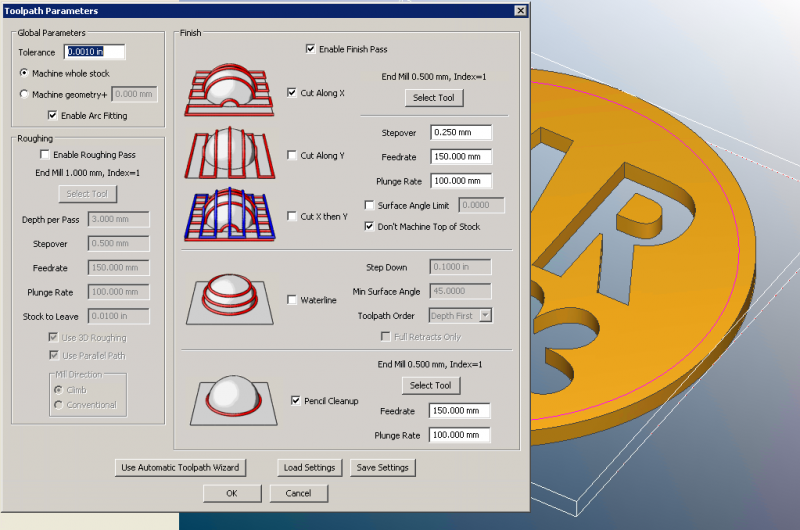The image size is (800, 530).
Task: Click the "Roughing" group label
Action: click(35, 138)
